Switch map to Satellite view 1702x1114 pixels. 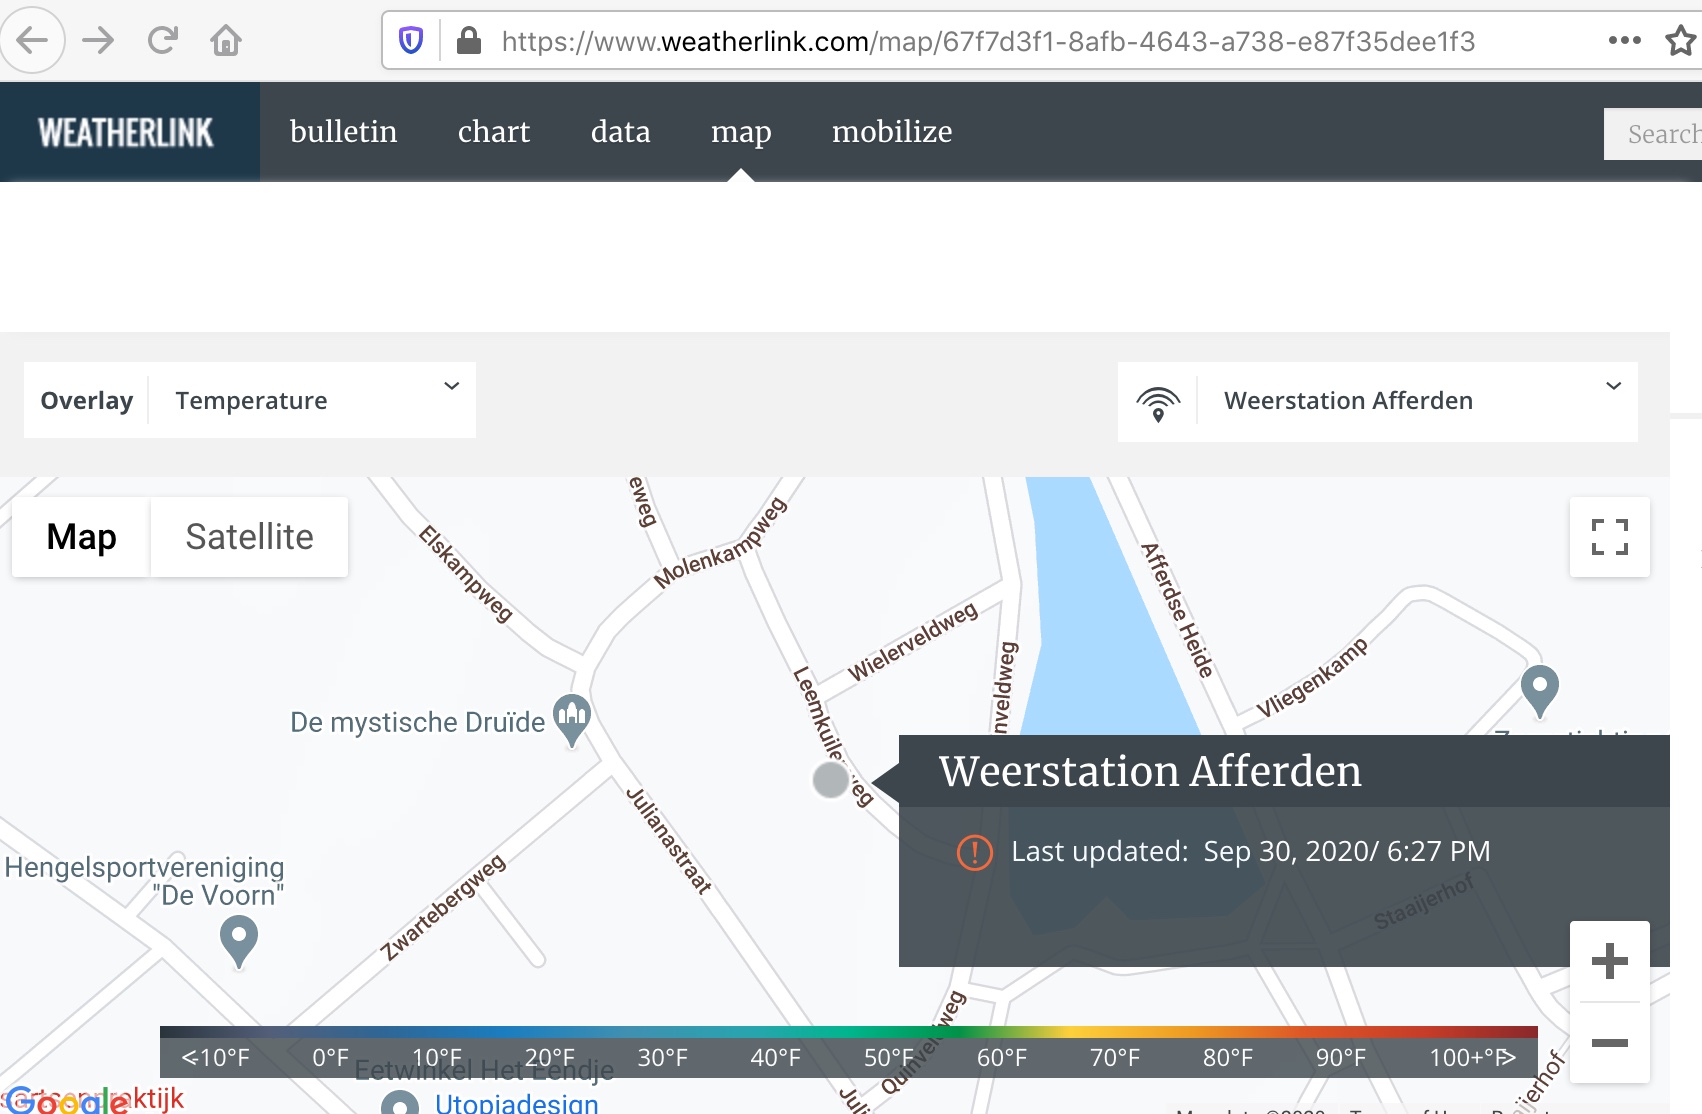coord(249,537)
